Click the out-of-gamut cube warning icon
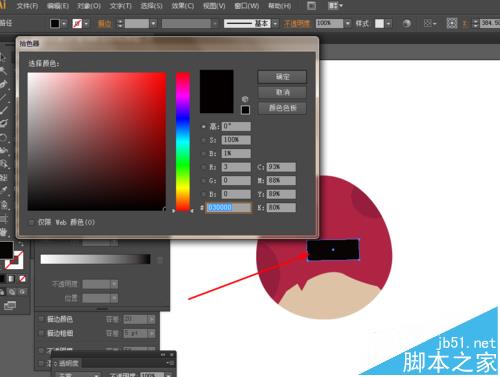The width and height of the screenshot is (500, 377). (245, 99)
